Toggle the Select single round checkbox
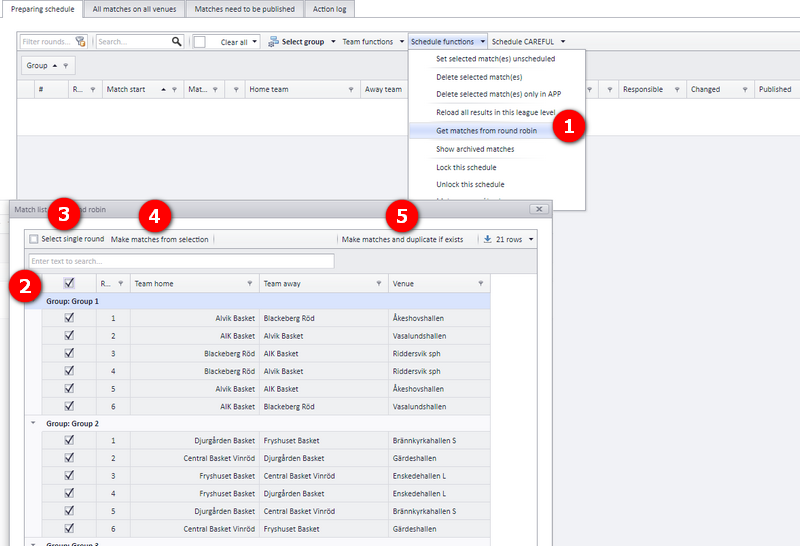This screenshot has height=546, width=800. (x=34, y=239)
